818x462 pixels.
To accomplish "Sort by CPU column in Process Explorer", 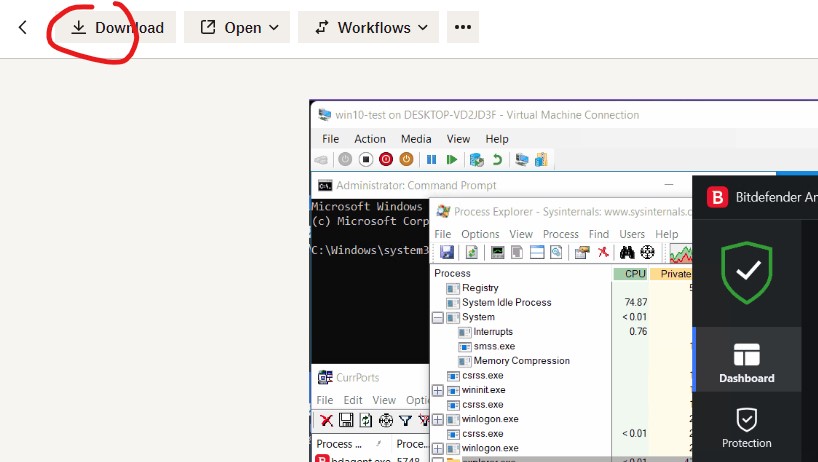I will click(630, 274).
